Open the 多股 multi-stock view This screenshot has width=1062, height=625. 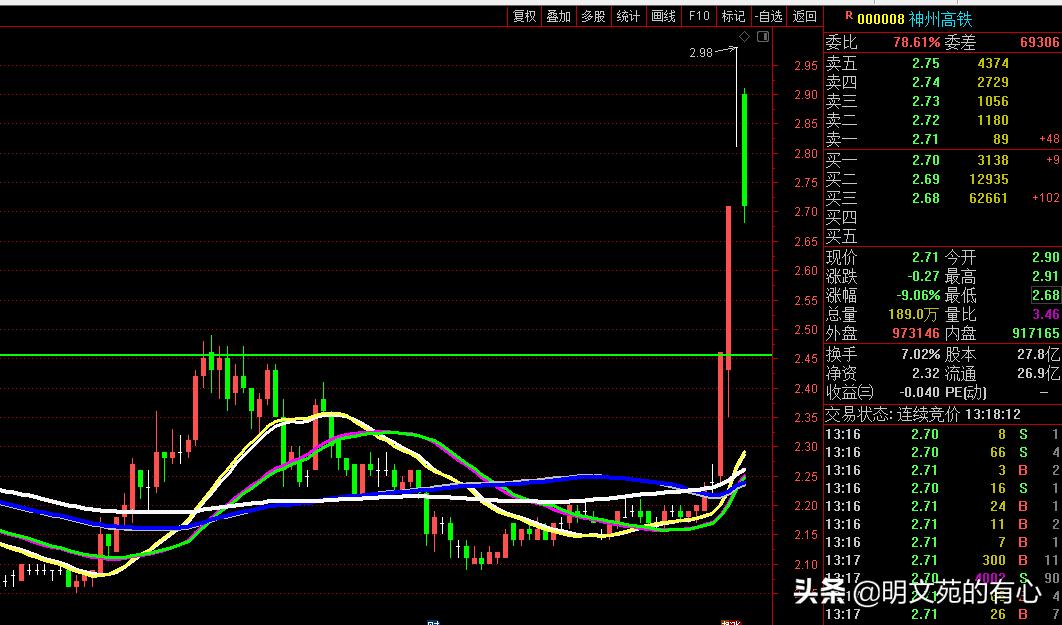[x=593, y=16]
